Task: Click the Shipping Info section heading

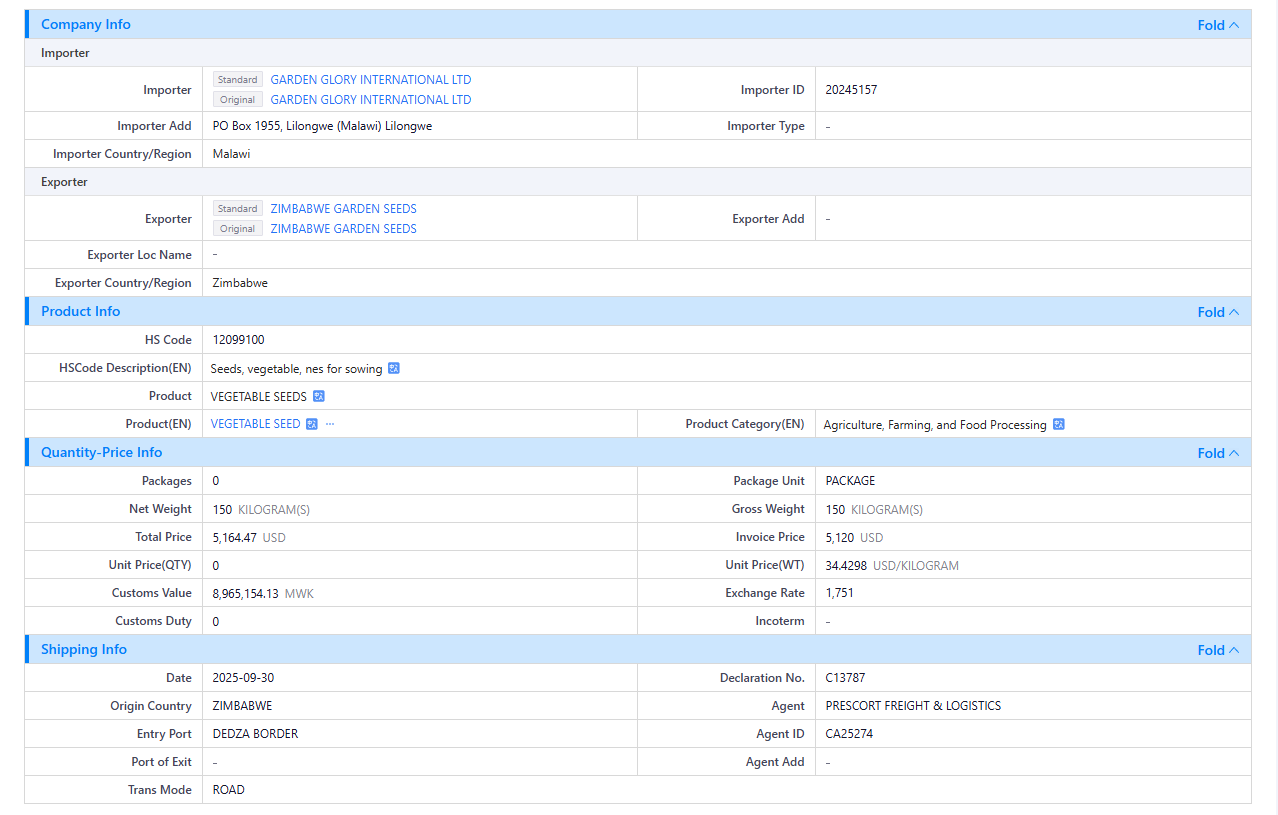Action: [84, 649]
